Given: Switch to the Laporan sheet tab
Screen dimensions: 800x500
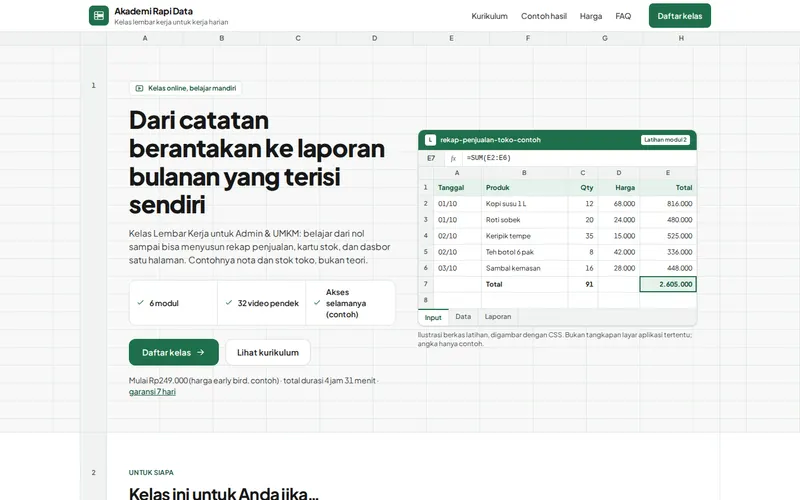Looking at the screenshot, I should tap(497, 317).
